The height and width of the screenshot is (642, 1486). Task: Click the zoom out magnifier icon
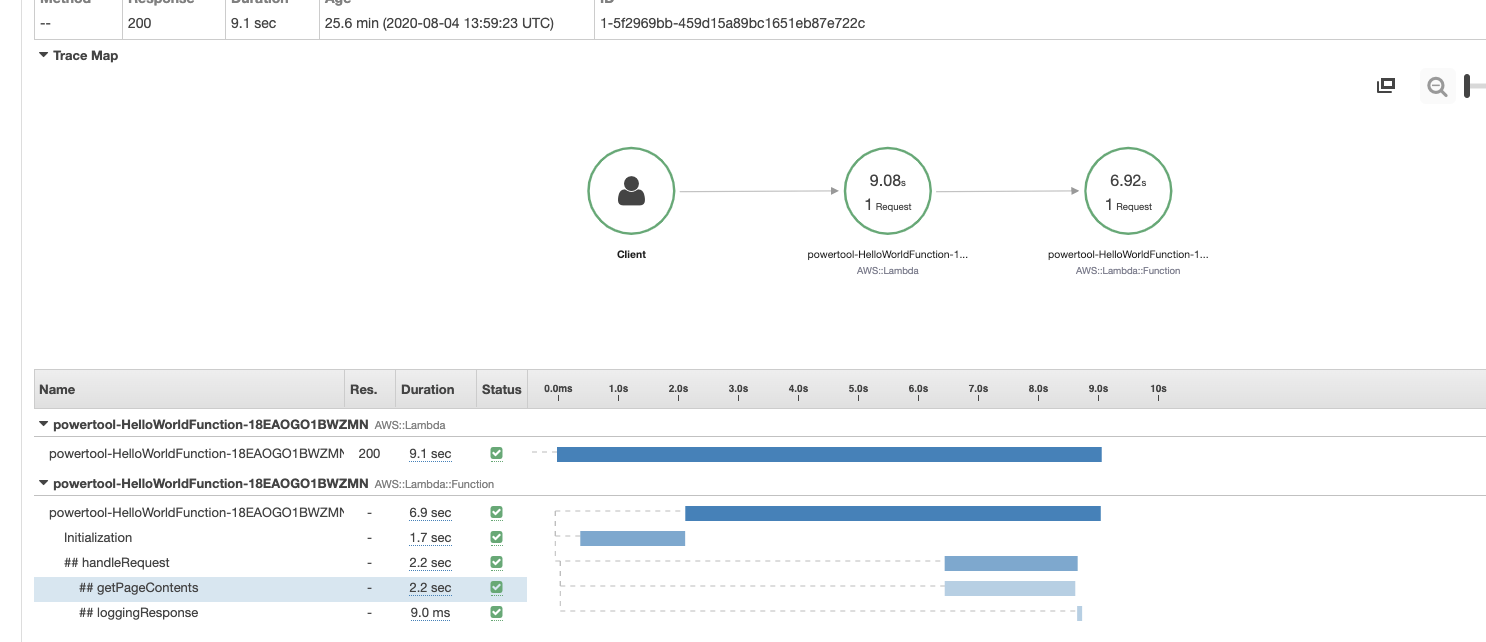point(1437,87)
